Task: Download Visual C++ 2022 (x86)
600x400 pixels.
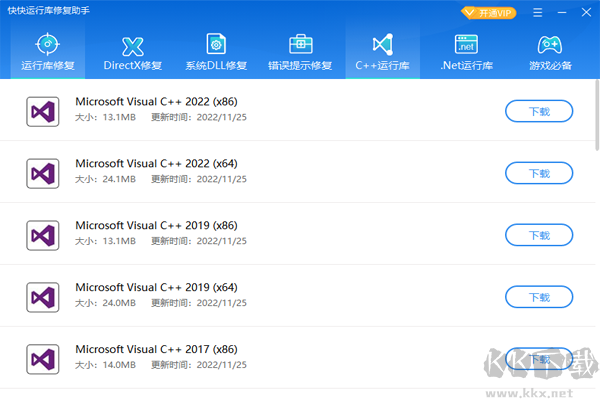Action: [539, 111]
